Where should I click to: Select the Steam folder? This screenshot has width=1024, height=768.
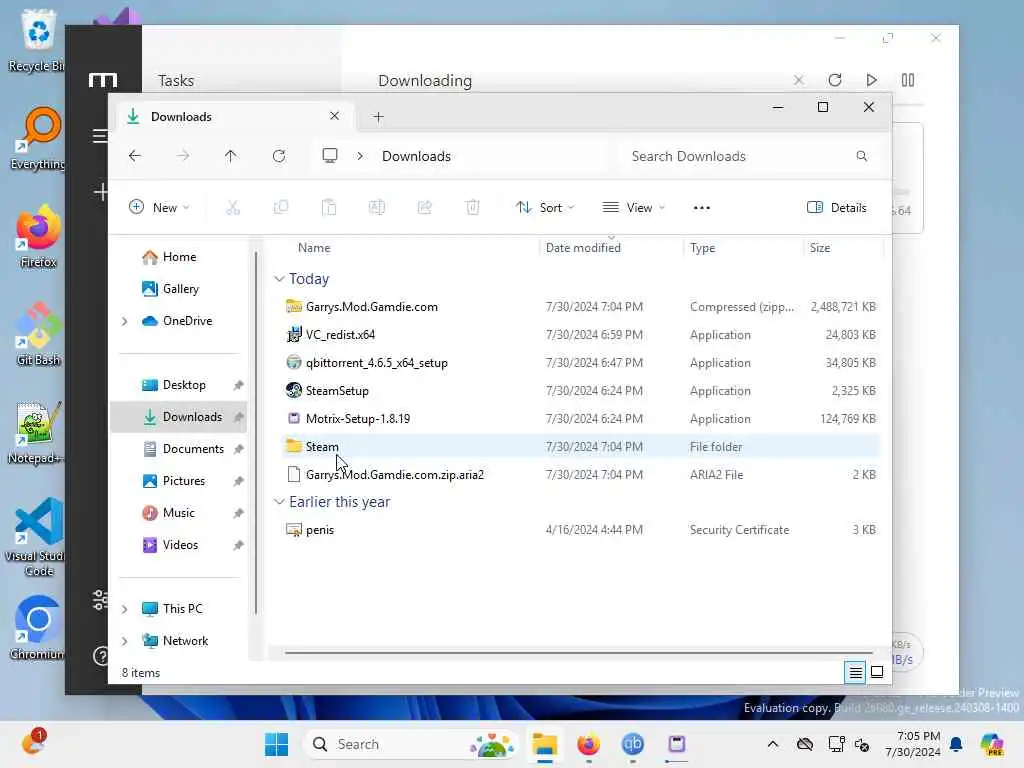click(x=581, y=447)
